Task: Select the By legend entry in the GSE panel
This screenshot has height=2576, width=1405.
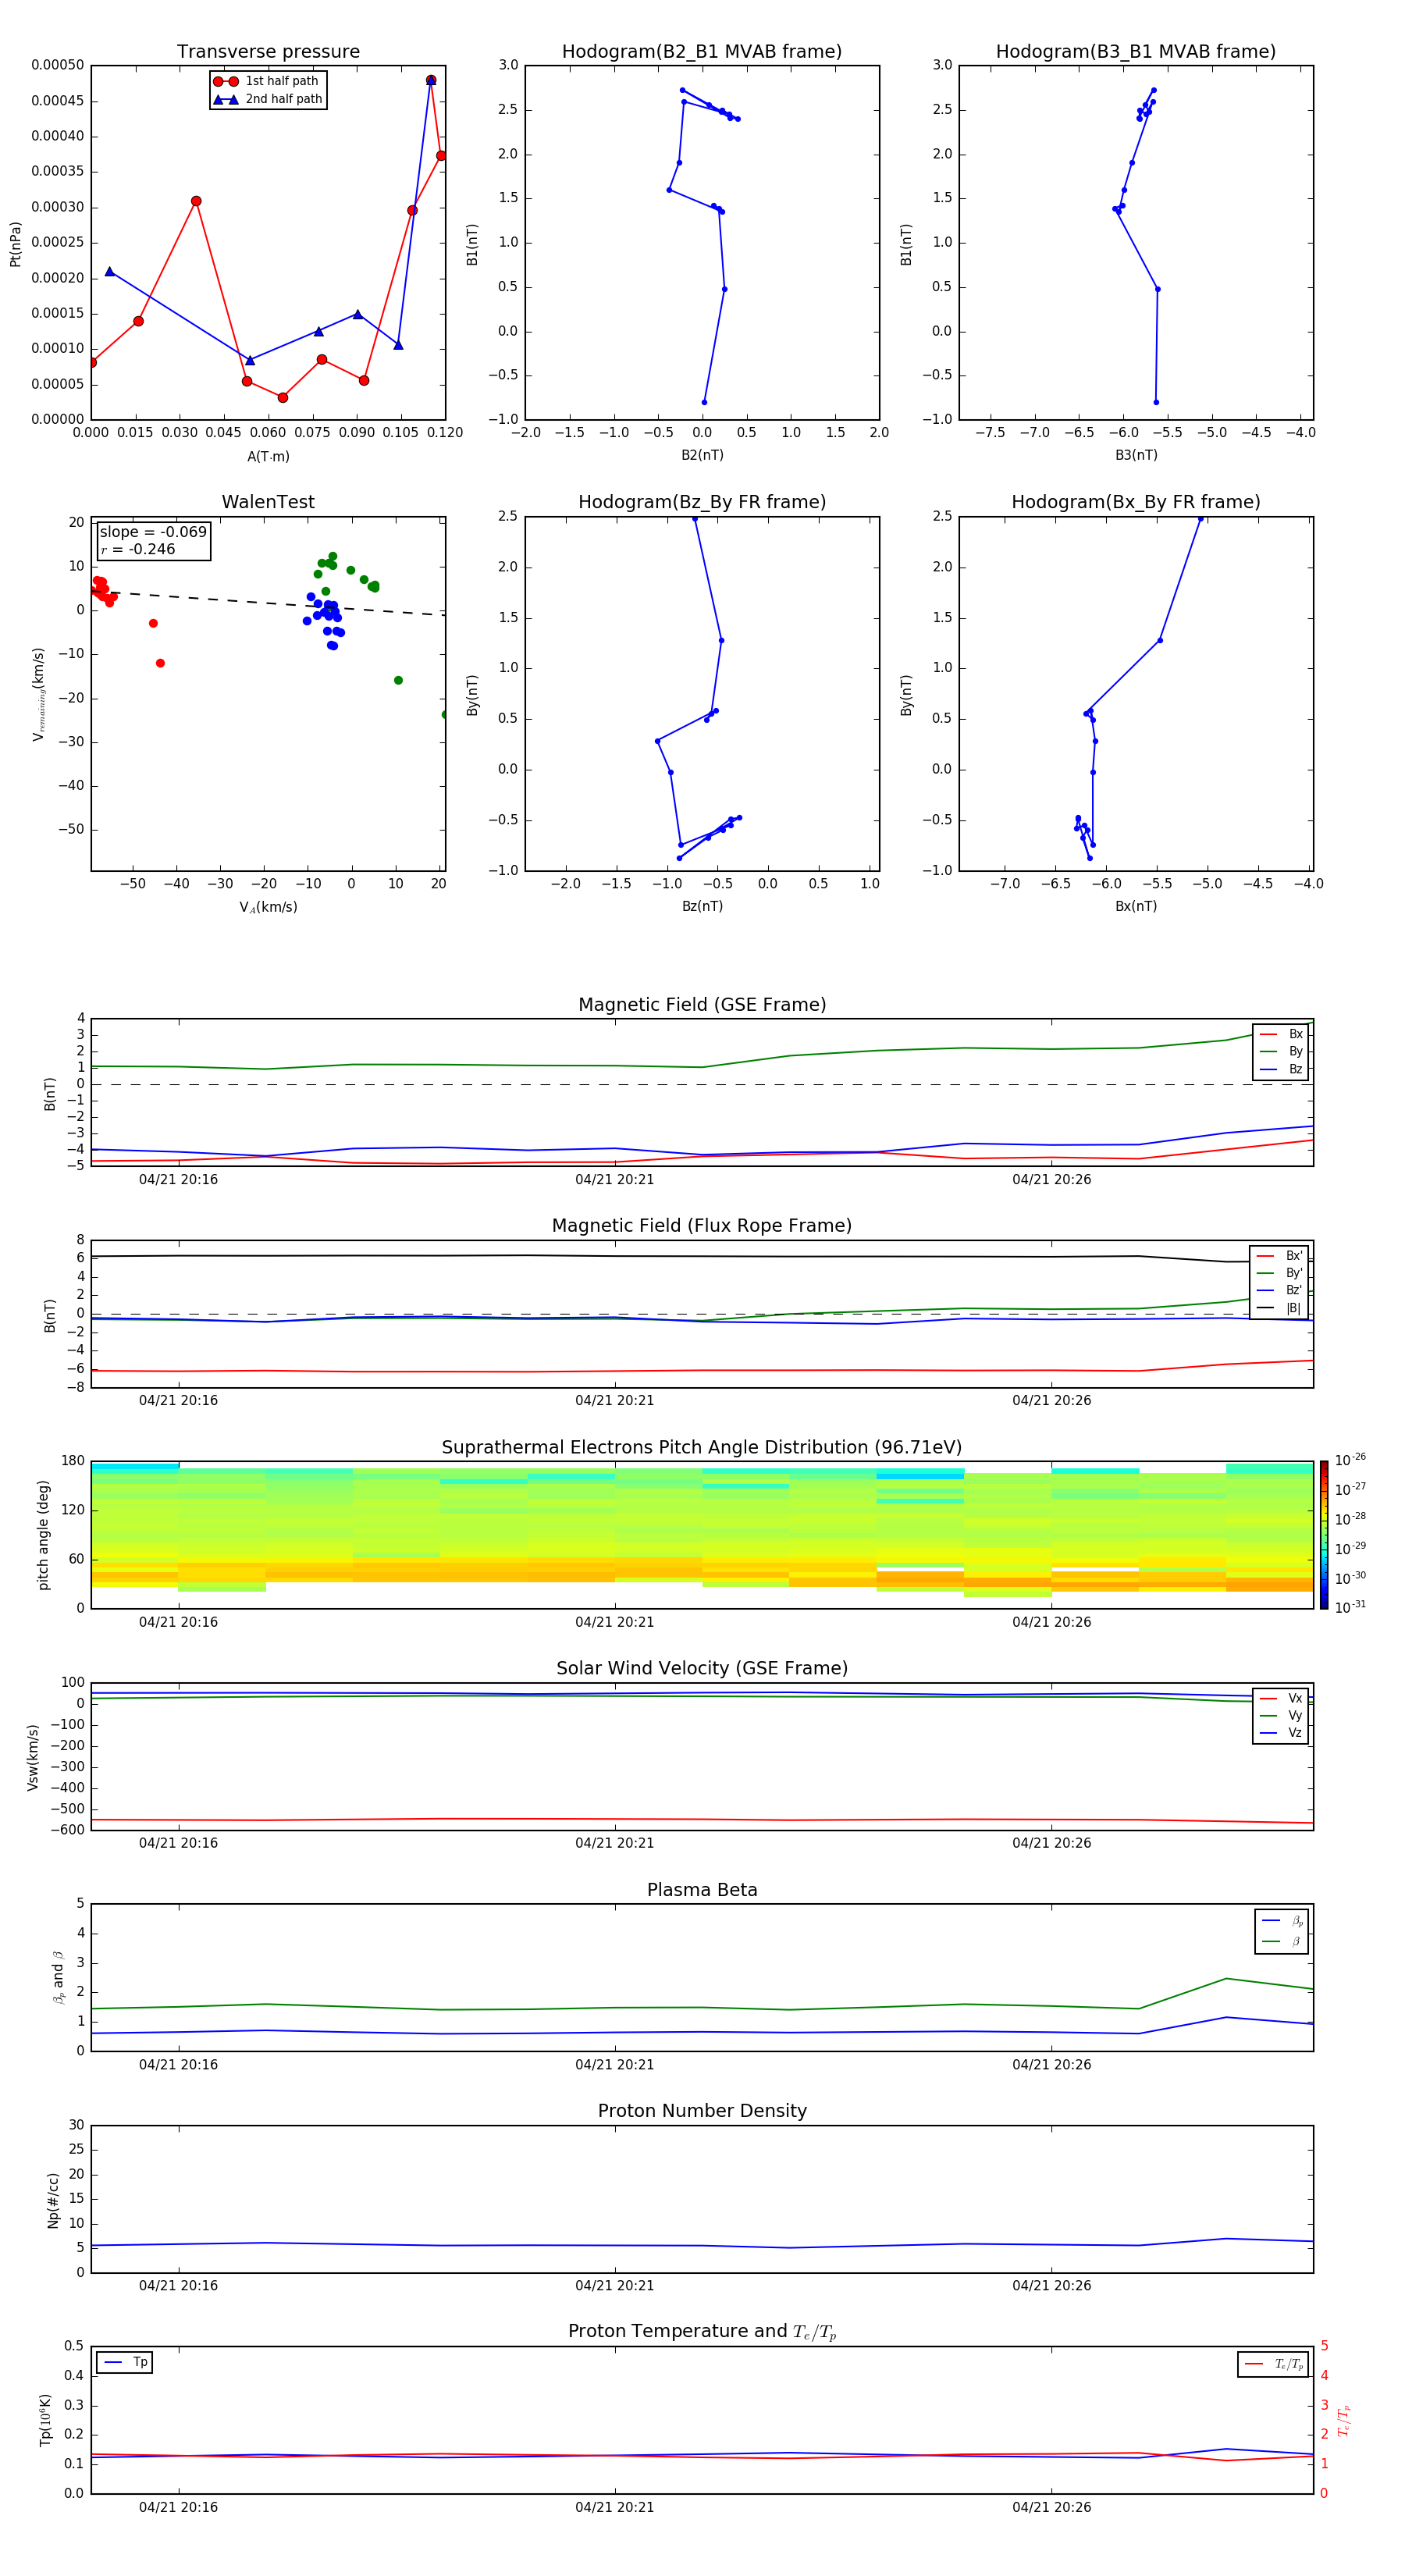Action: [x=1281, y=1052]
